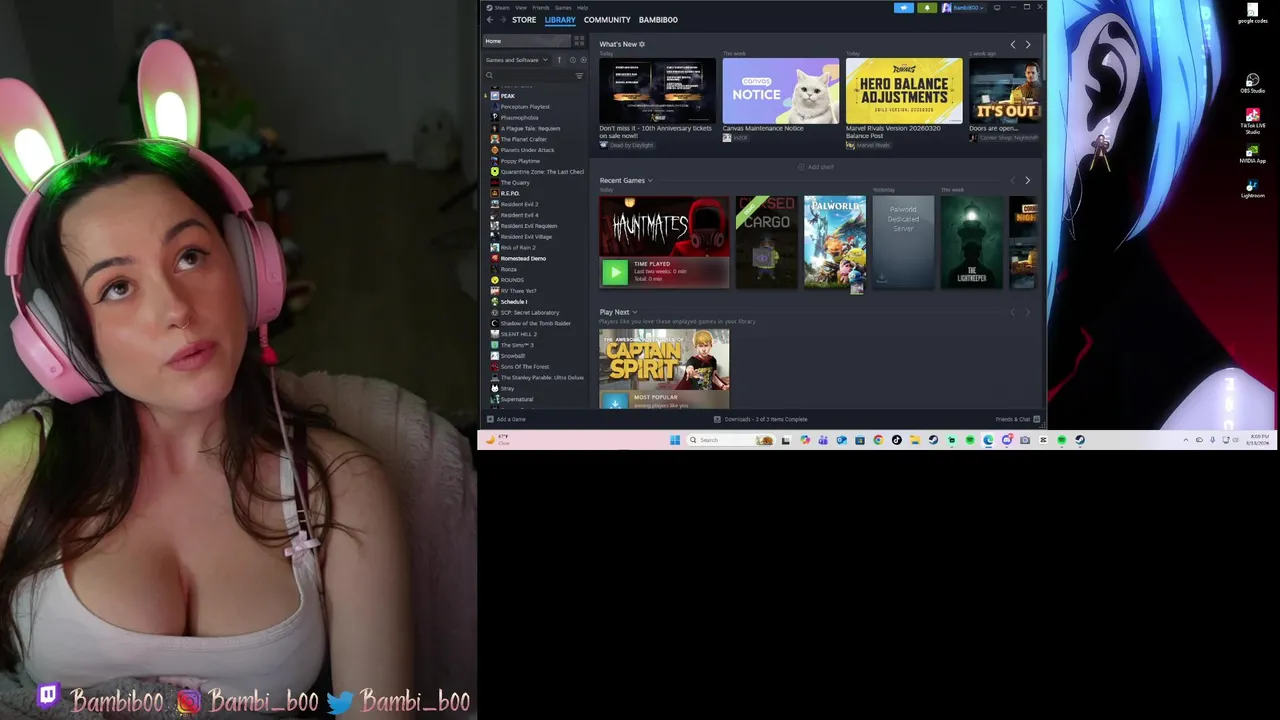This screenshot has width=1280, height=720.
Task: Open Windows Start button
Action: (675, 440)
